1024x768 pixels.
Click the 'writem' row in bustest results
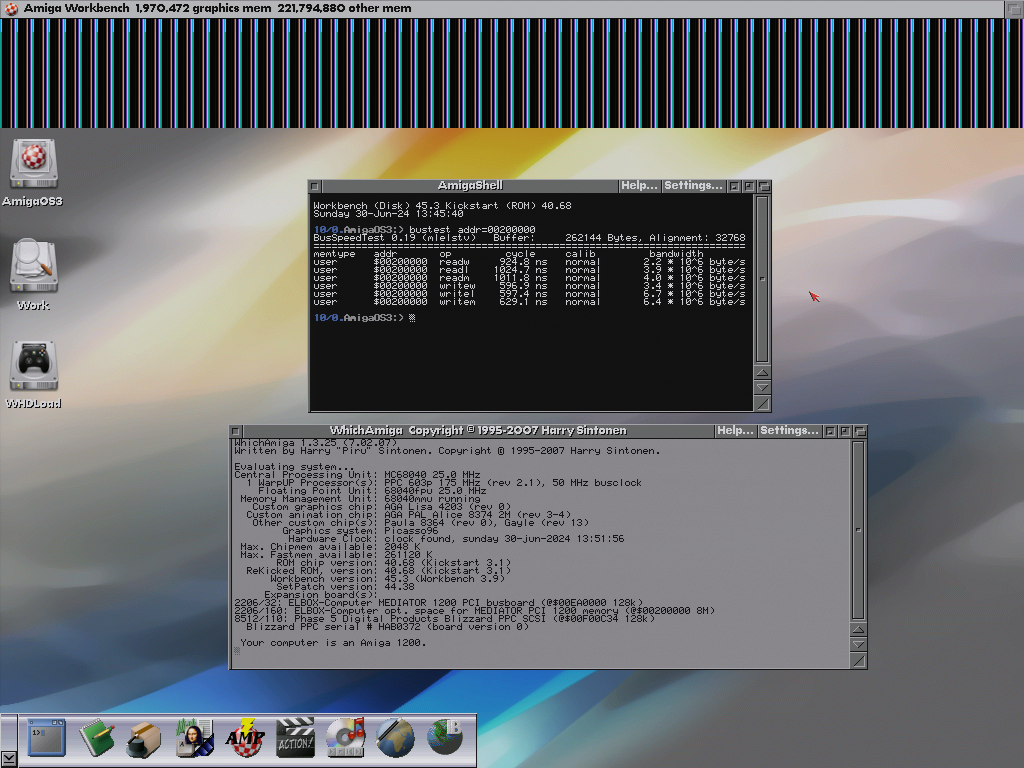point(529,302)
